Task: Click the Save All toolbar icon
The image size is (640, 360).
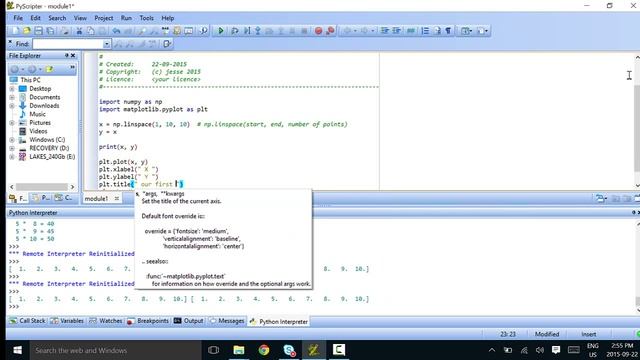Action: (x=50, y=31)
